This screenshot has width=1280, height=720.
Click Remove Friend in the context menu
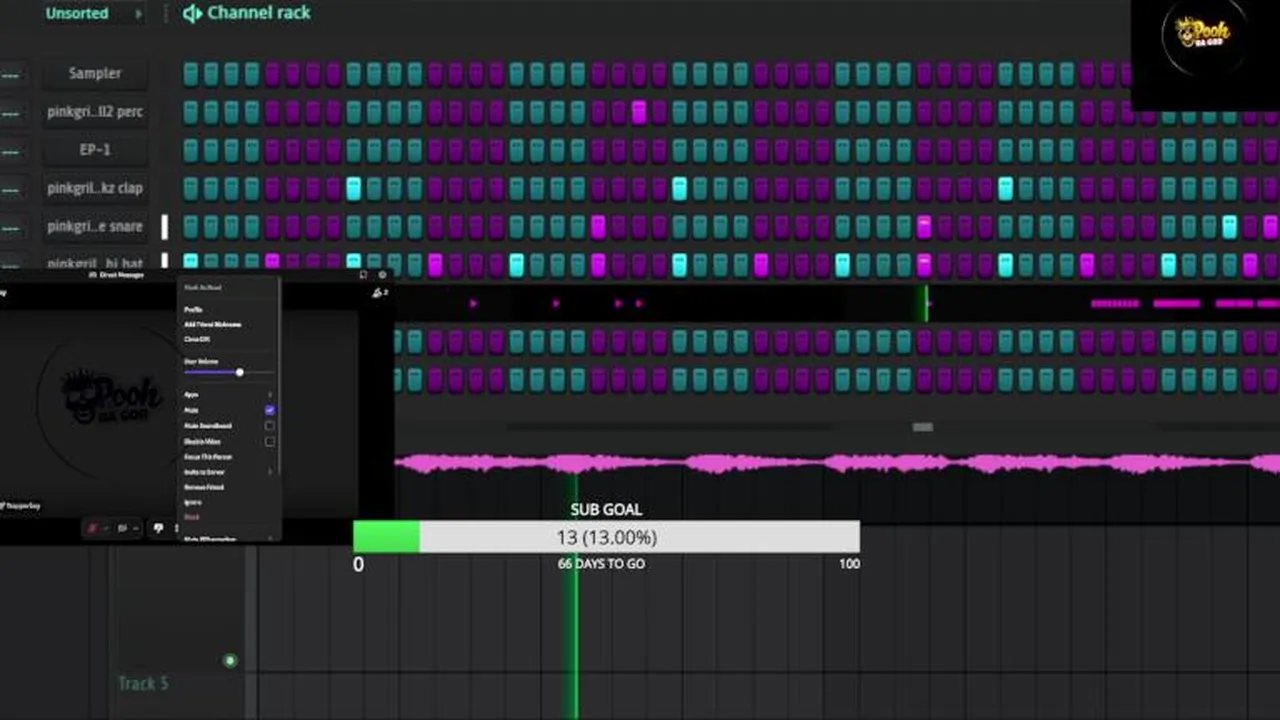pyautogui.click(x=204, y=487)
